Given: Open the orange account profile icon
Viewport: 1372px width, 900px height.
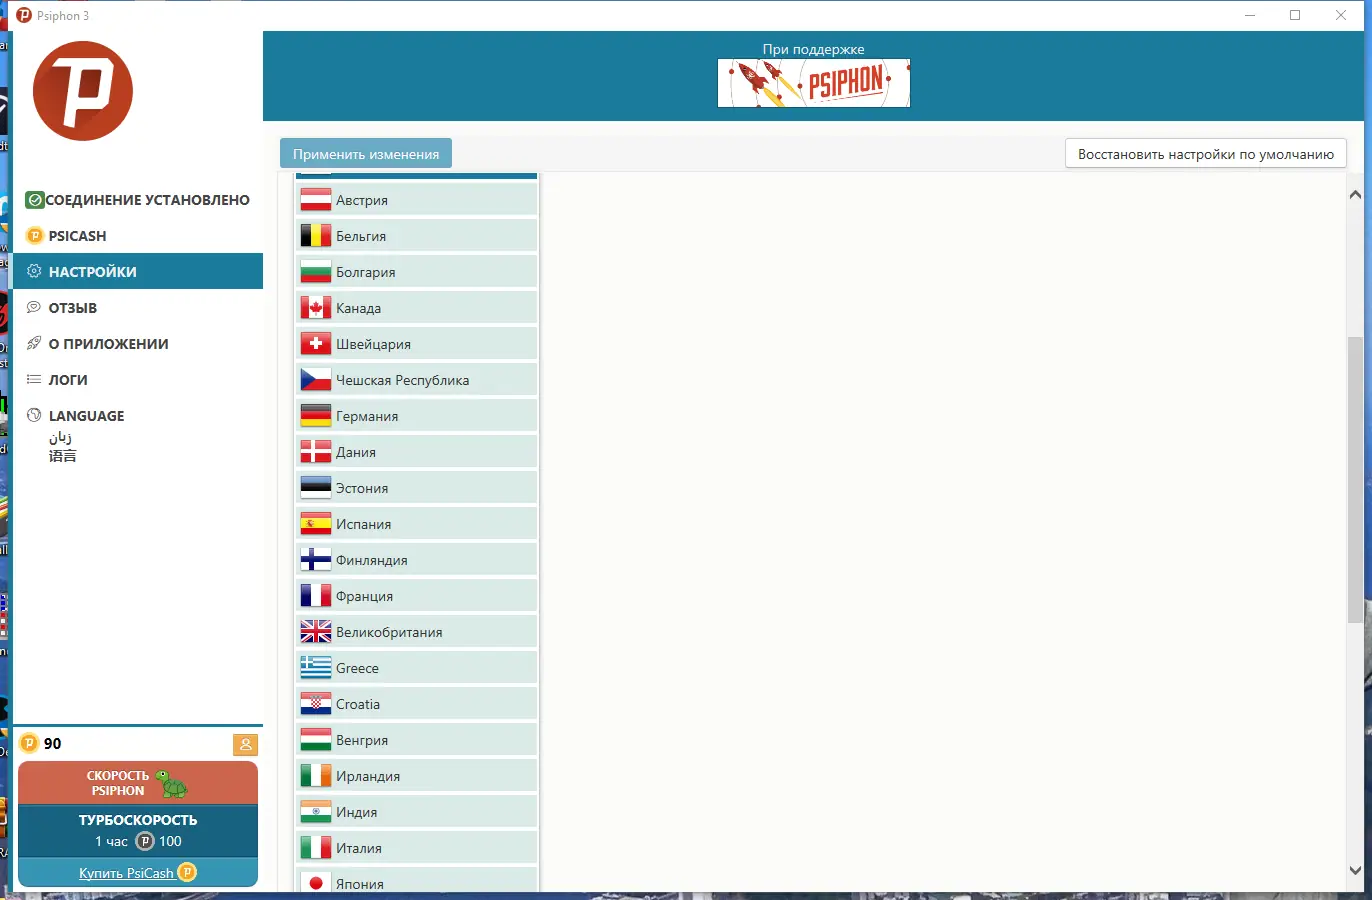Looking at the screenshot, I should pyautogui.click(x=245, y=744).
